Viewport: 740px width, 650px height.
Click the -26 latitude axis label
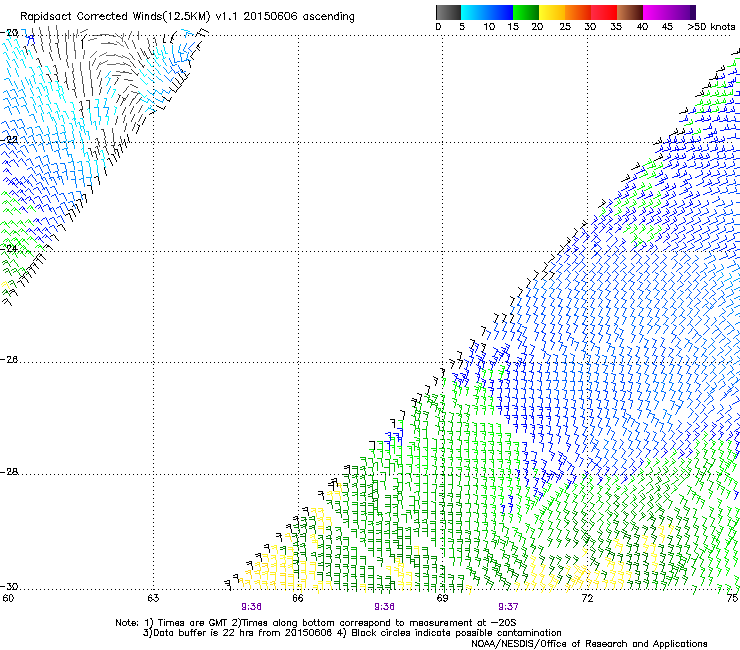[x=9, y=360]
